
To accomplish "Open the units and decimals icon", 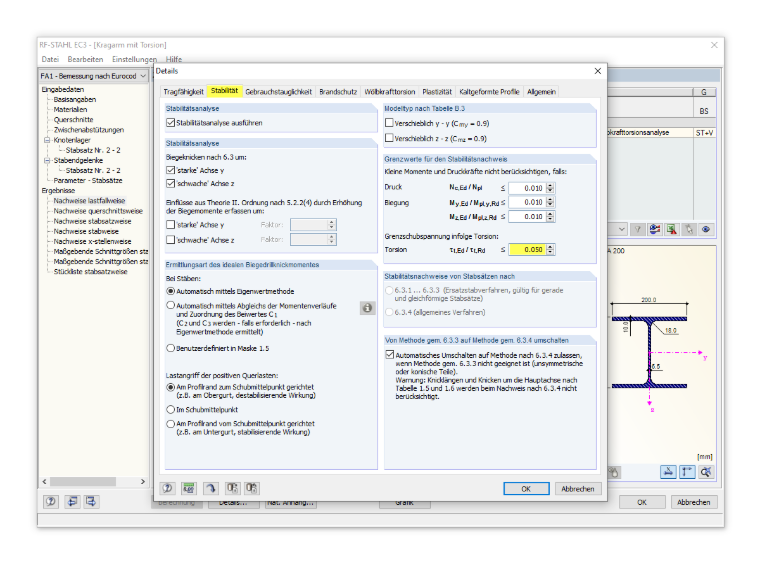I will (x=189, y=488).
